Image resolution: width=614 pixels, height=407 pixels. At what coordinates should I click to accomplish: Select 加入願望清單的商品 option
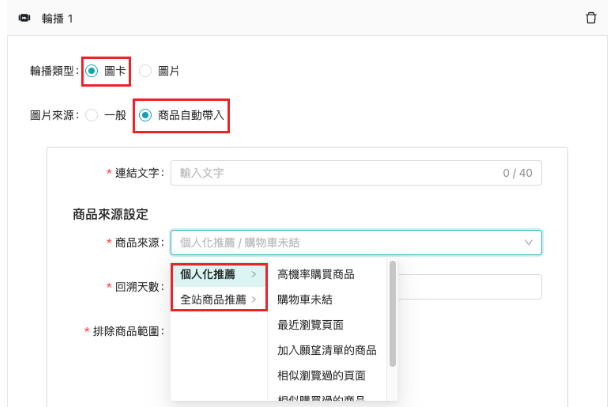[x=326, y=349]
